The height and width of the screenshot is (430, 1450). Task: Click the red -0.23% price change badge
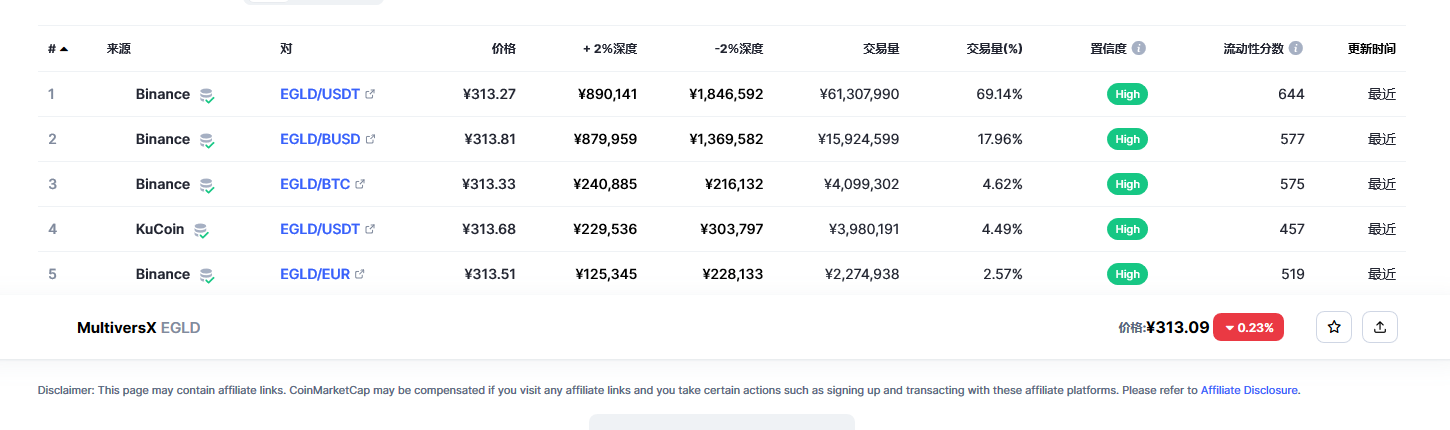(1248, 327)
